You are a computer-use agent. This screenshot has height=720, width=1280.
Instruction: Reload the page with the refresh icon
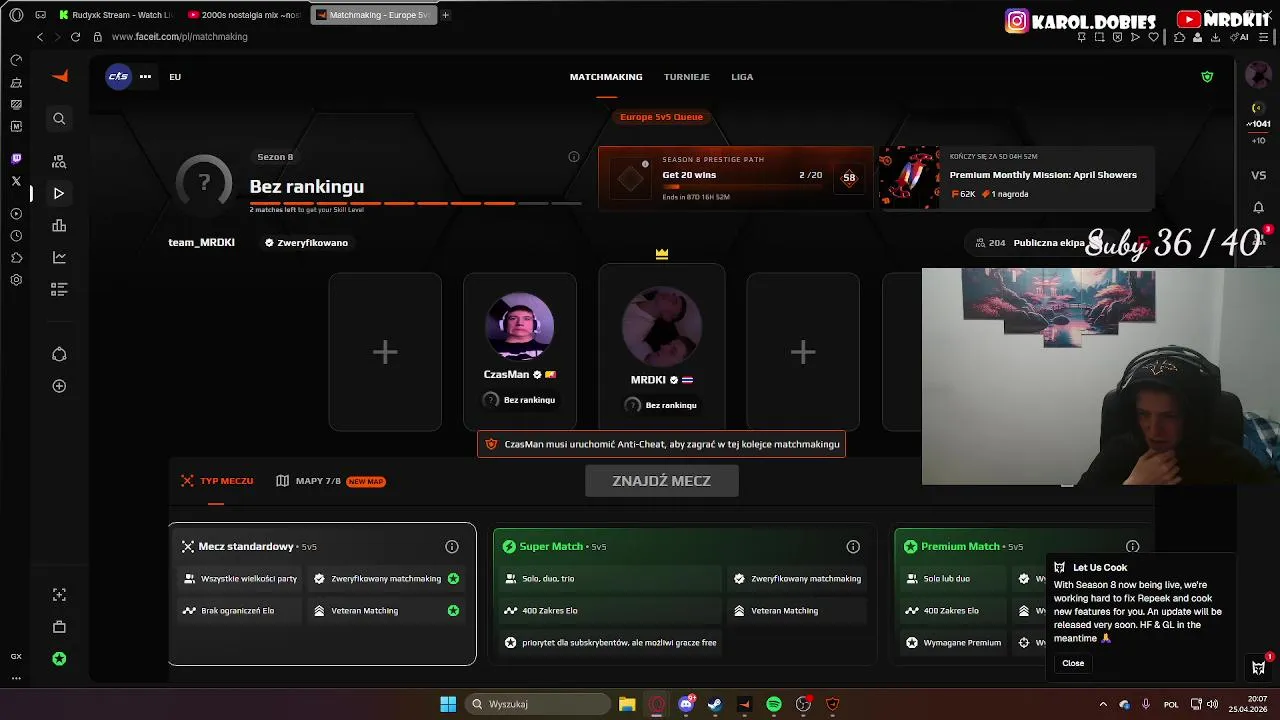[x=75, y=37]
